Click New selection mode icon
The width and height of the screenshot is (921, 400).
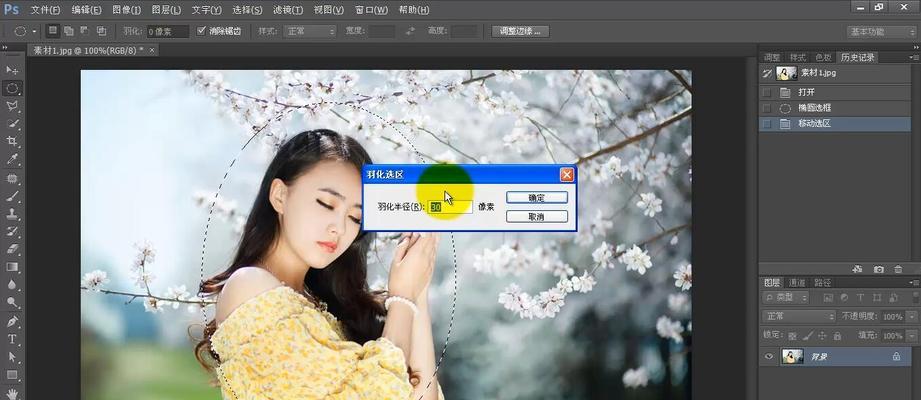tap(53, 31)
